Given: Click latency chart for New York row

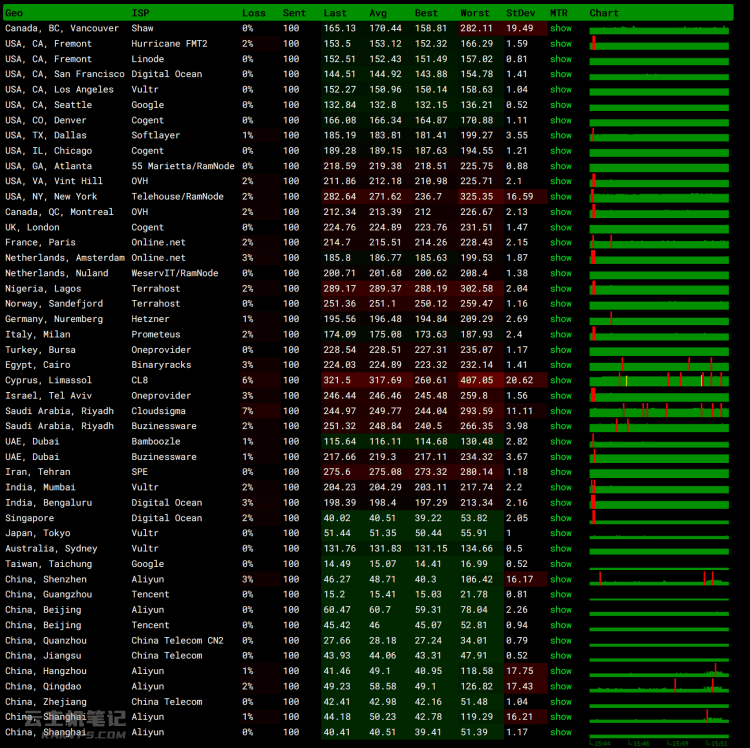Looking at the screenshot, I should tap(659, 197).
